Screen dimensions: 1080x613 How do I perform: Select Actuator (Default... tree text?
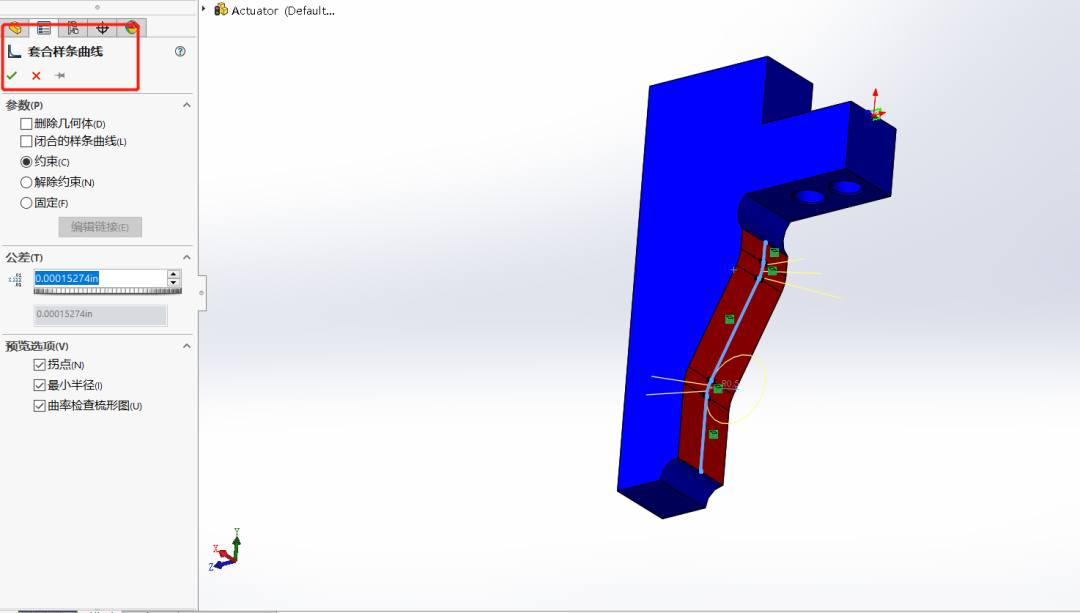click(283, 11)
